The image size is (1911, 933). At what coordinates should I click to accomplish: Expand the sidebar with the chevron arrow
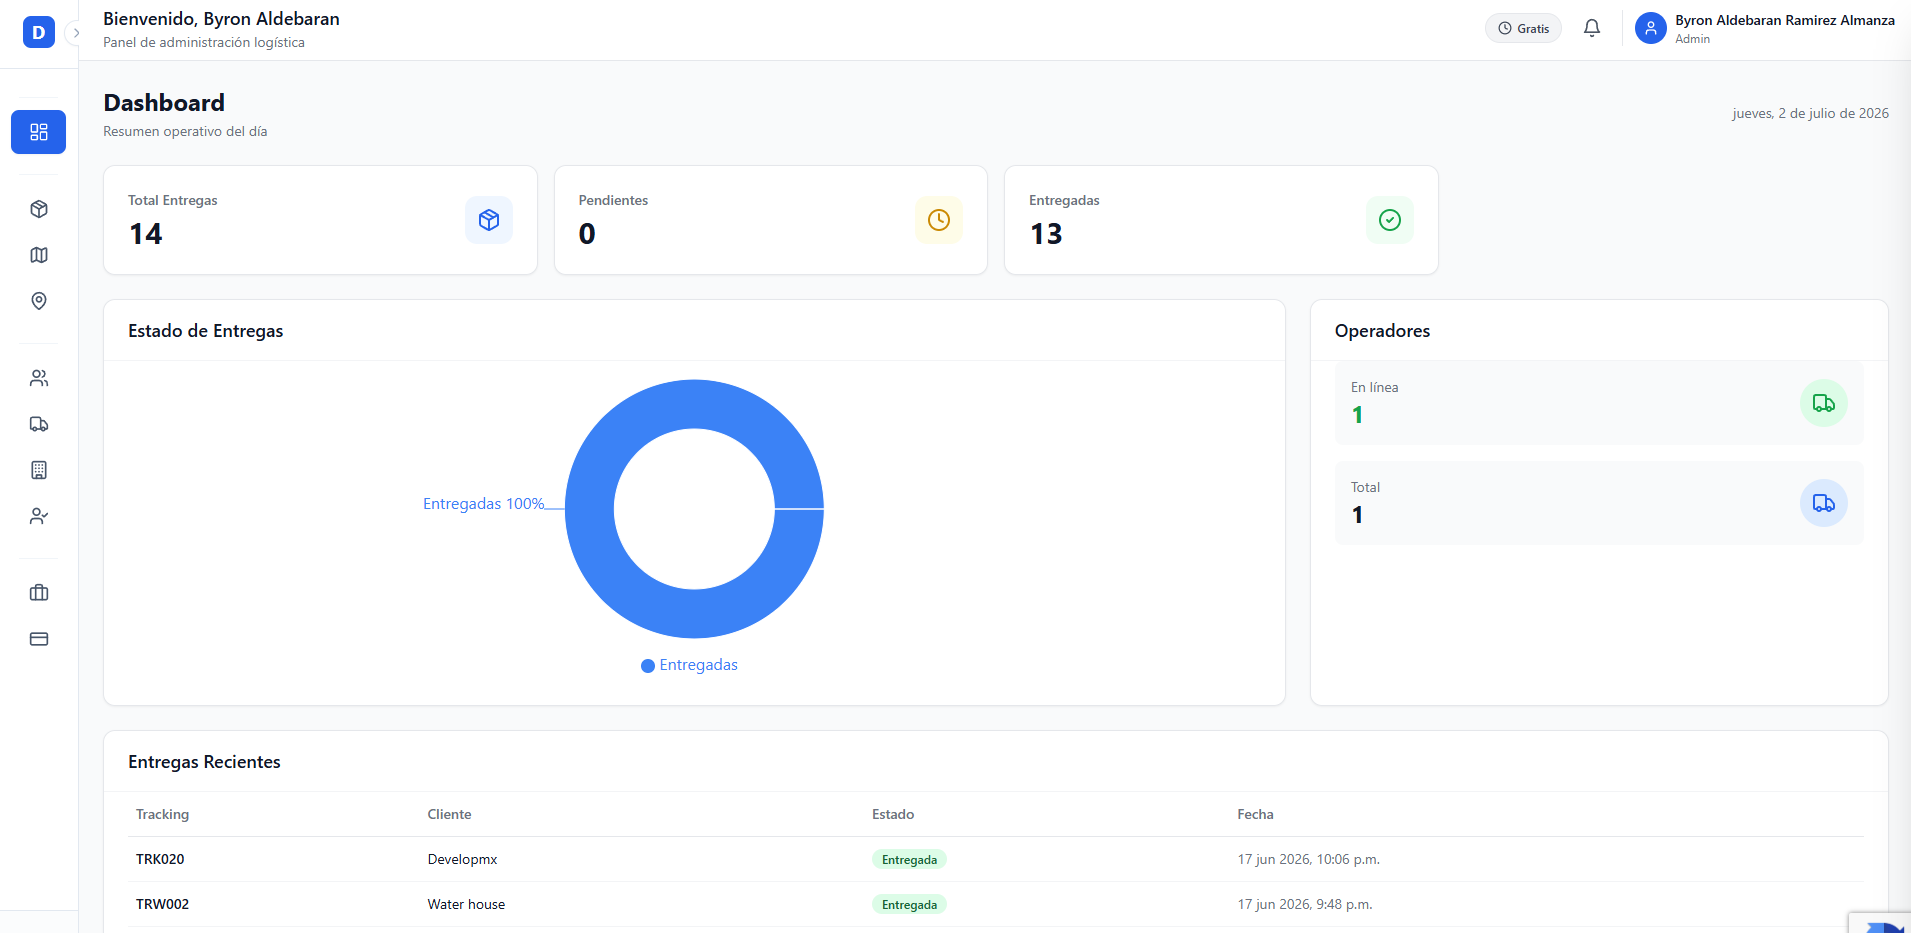point(76,33)
